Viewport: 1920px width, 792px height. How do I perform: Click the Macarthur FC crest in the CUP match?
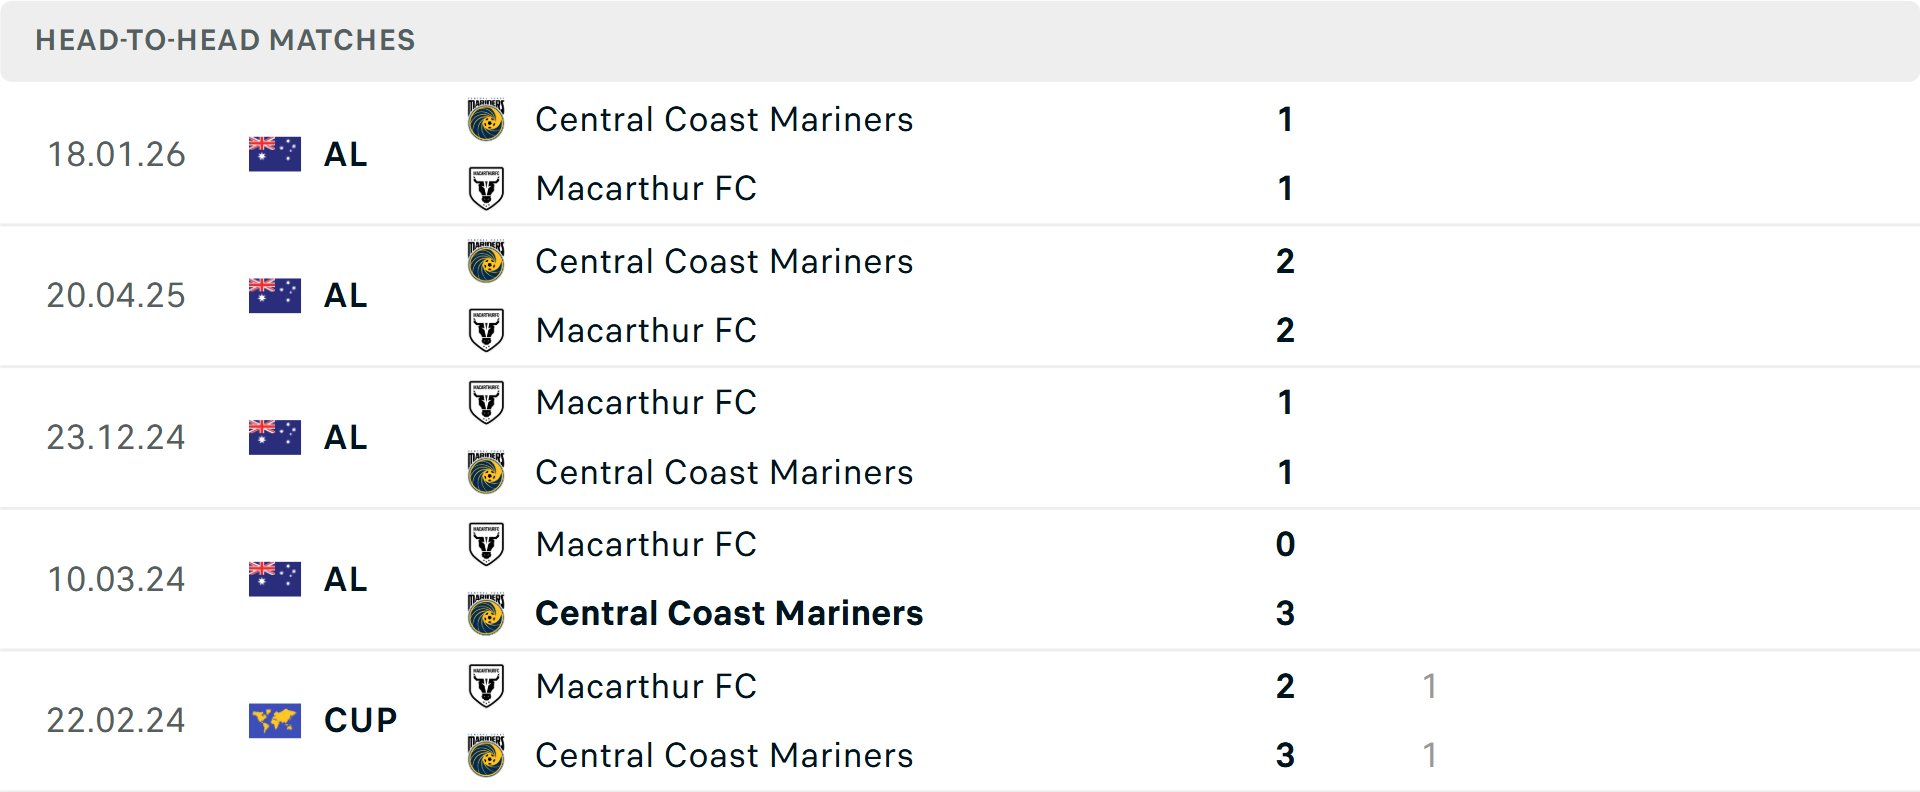[x=487, y=686]
